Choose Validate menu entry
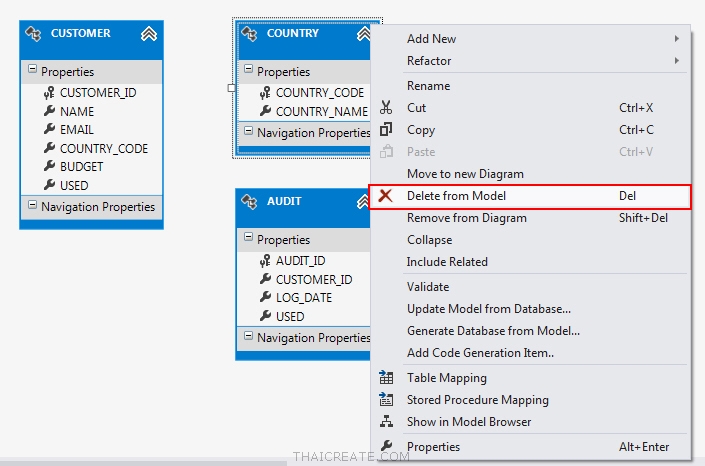Screen dimensions: 705x466 [531, 287]
